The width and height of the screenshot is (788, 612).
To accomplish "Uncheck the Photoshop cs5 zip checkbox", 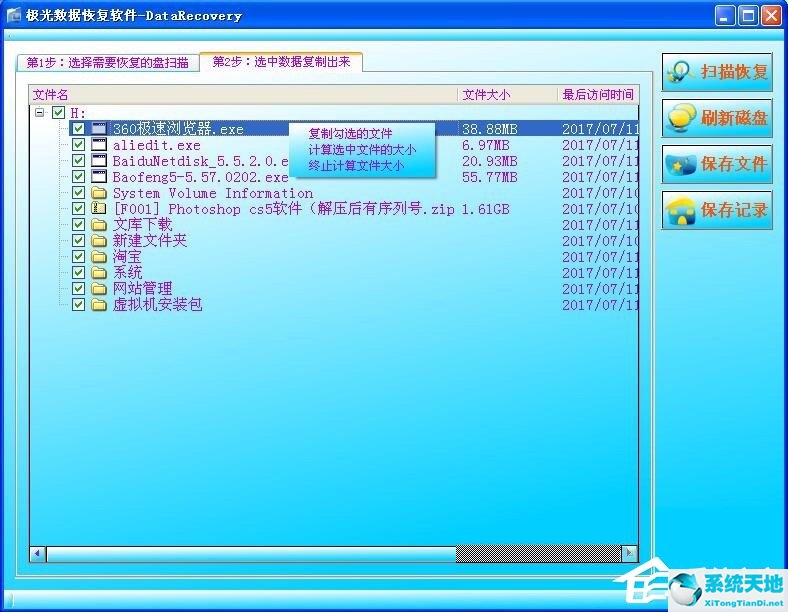I will [78, 209].
